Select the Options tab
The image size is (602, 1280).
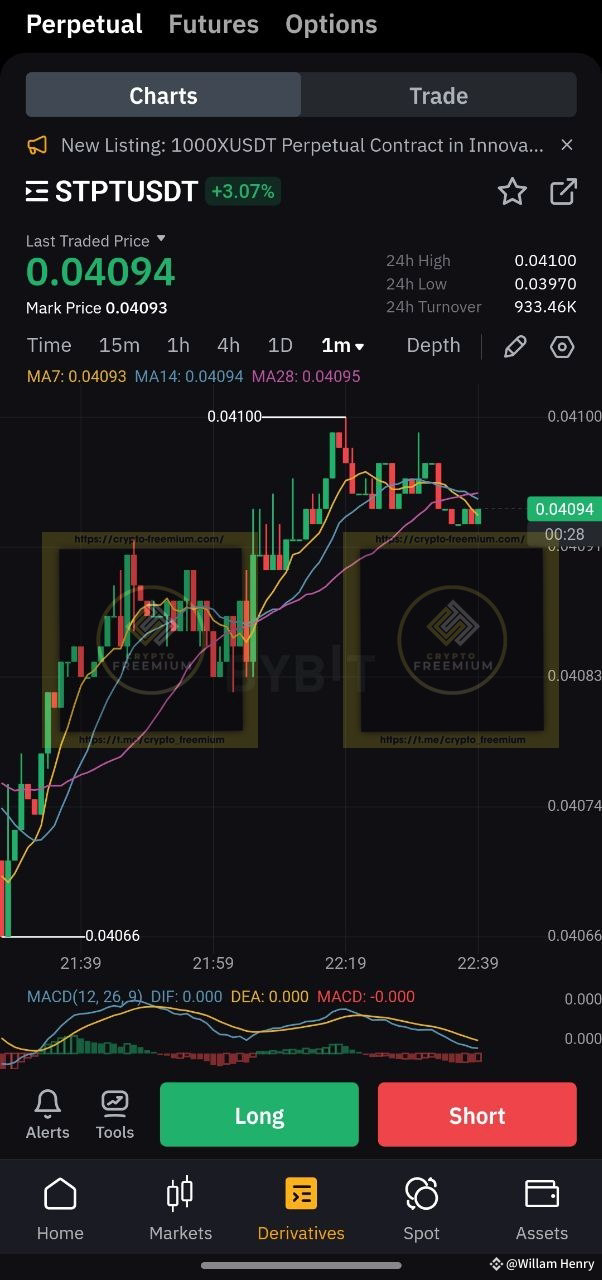331,24
